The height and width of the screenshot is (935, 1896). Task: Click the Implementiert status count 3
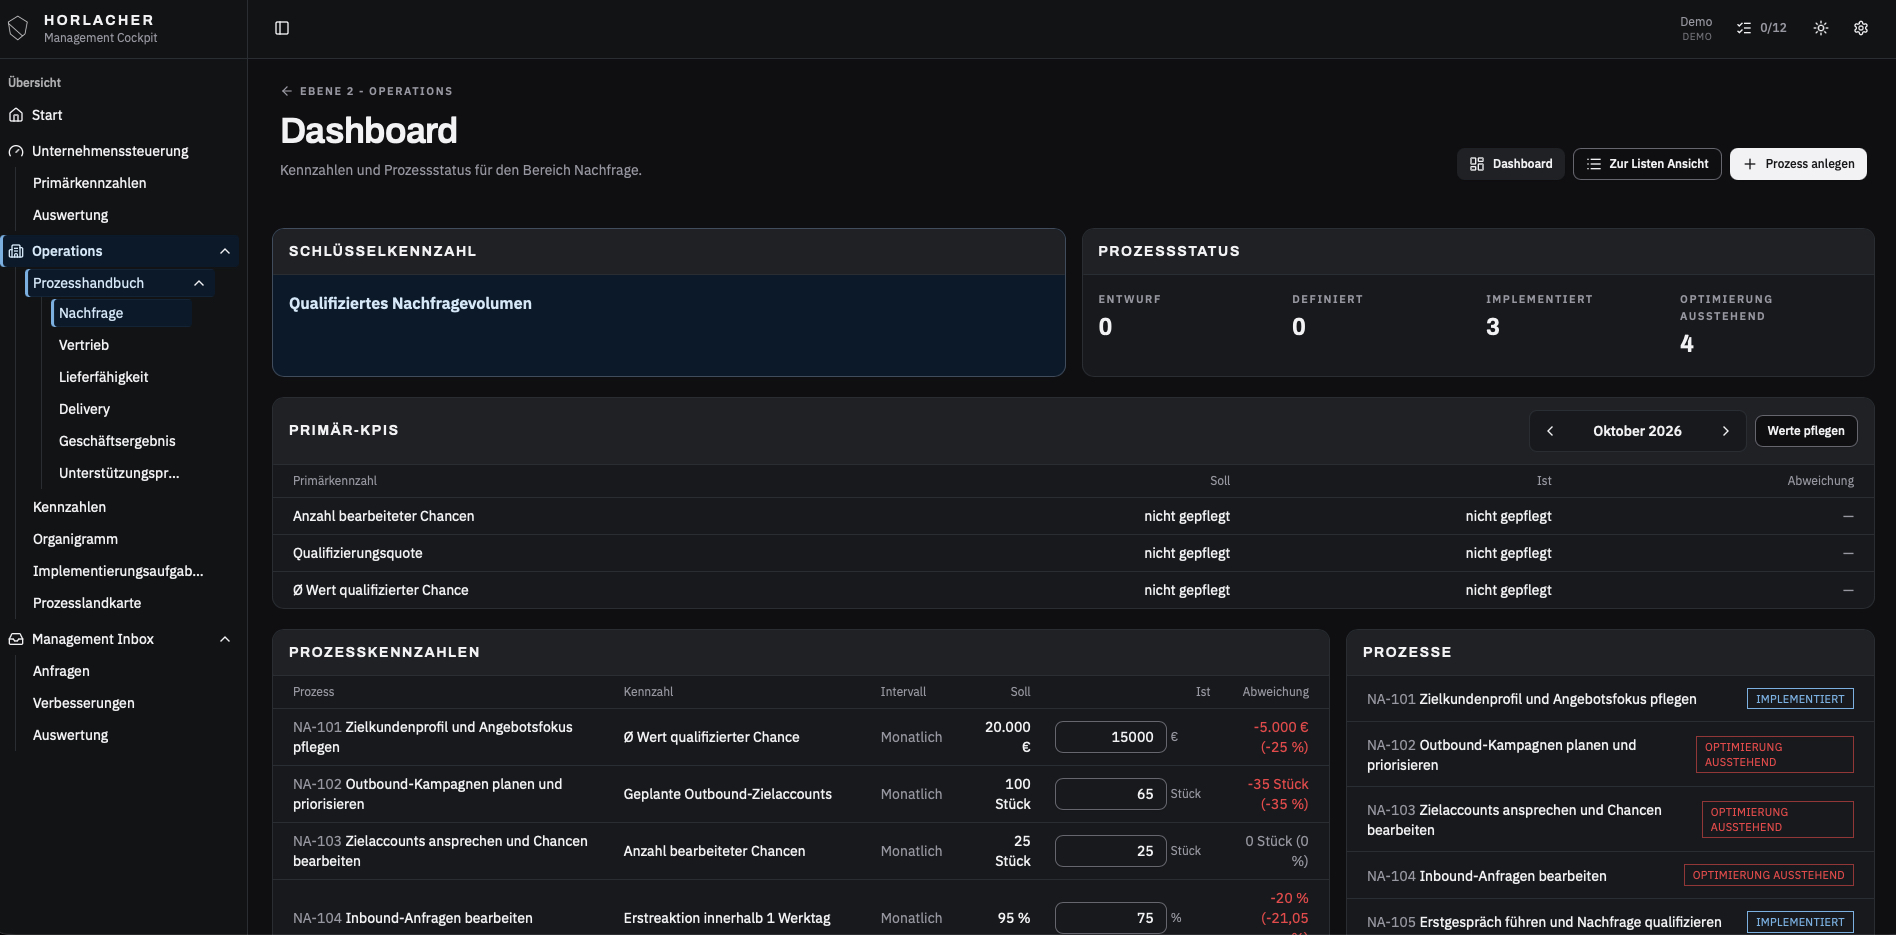tap(1492, 327)
